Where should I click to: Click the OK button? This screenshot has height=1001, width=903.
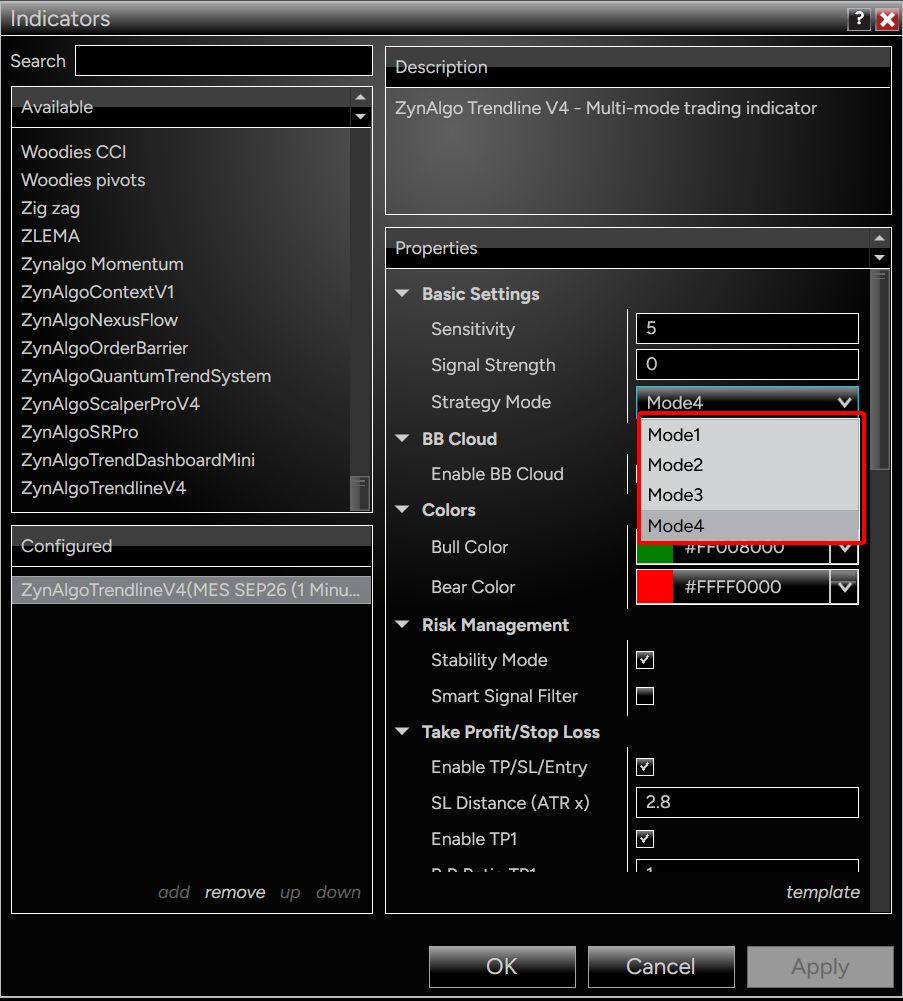click(502, 967)
